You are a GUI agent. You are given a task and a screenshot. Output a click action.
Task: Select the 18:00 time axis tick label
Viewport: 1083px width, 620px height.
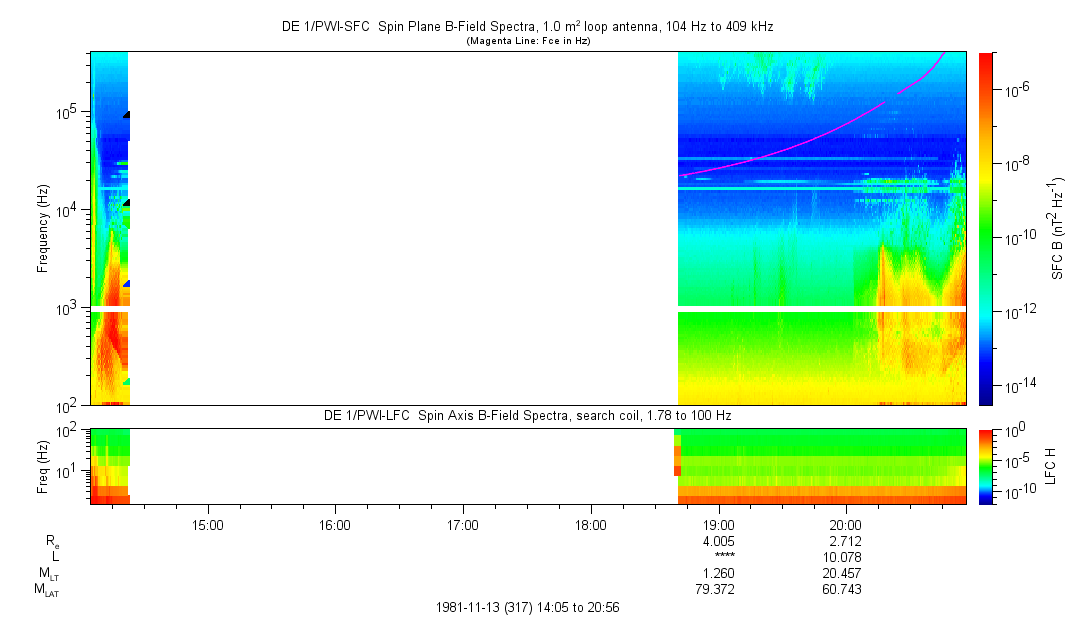click(591, 523)
